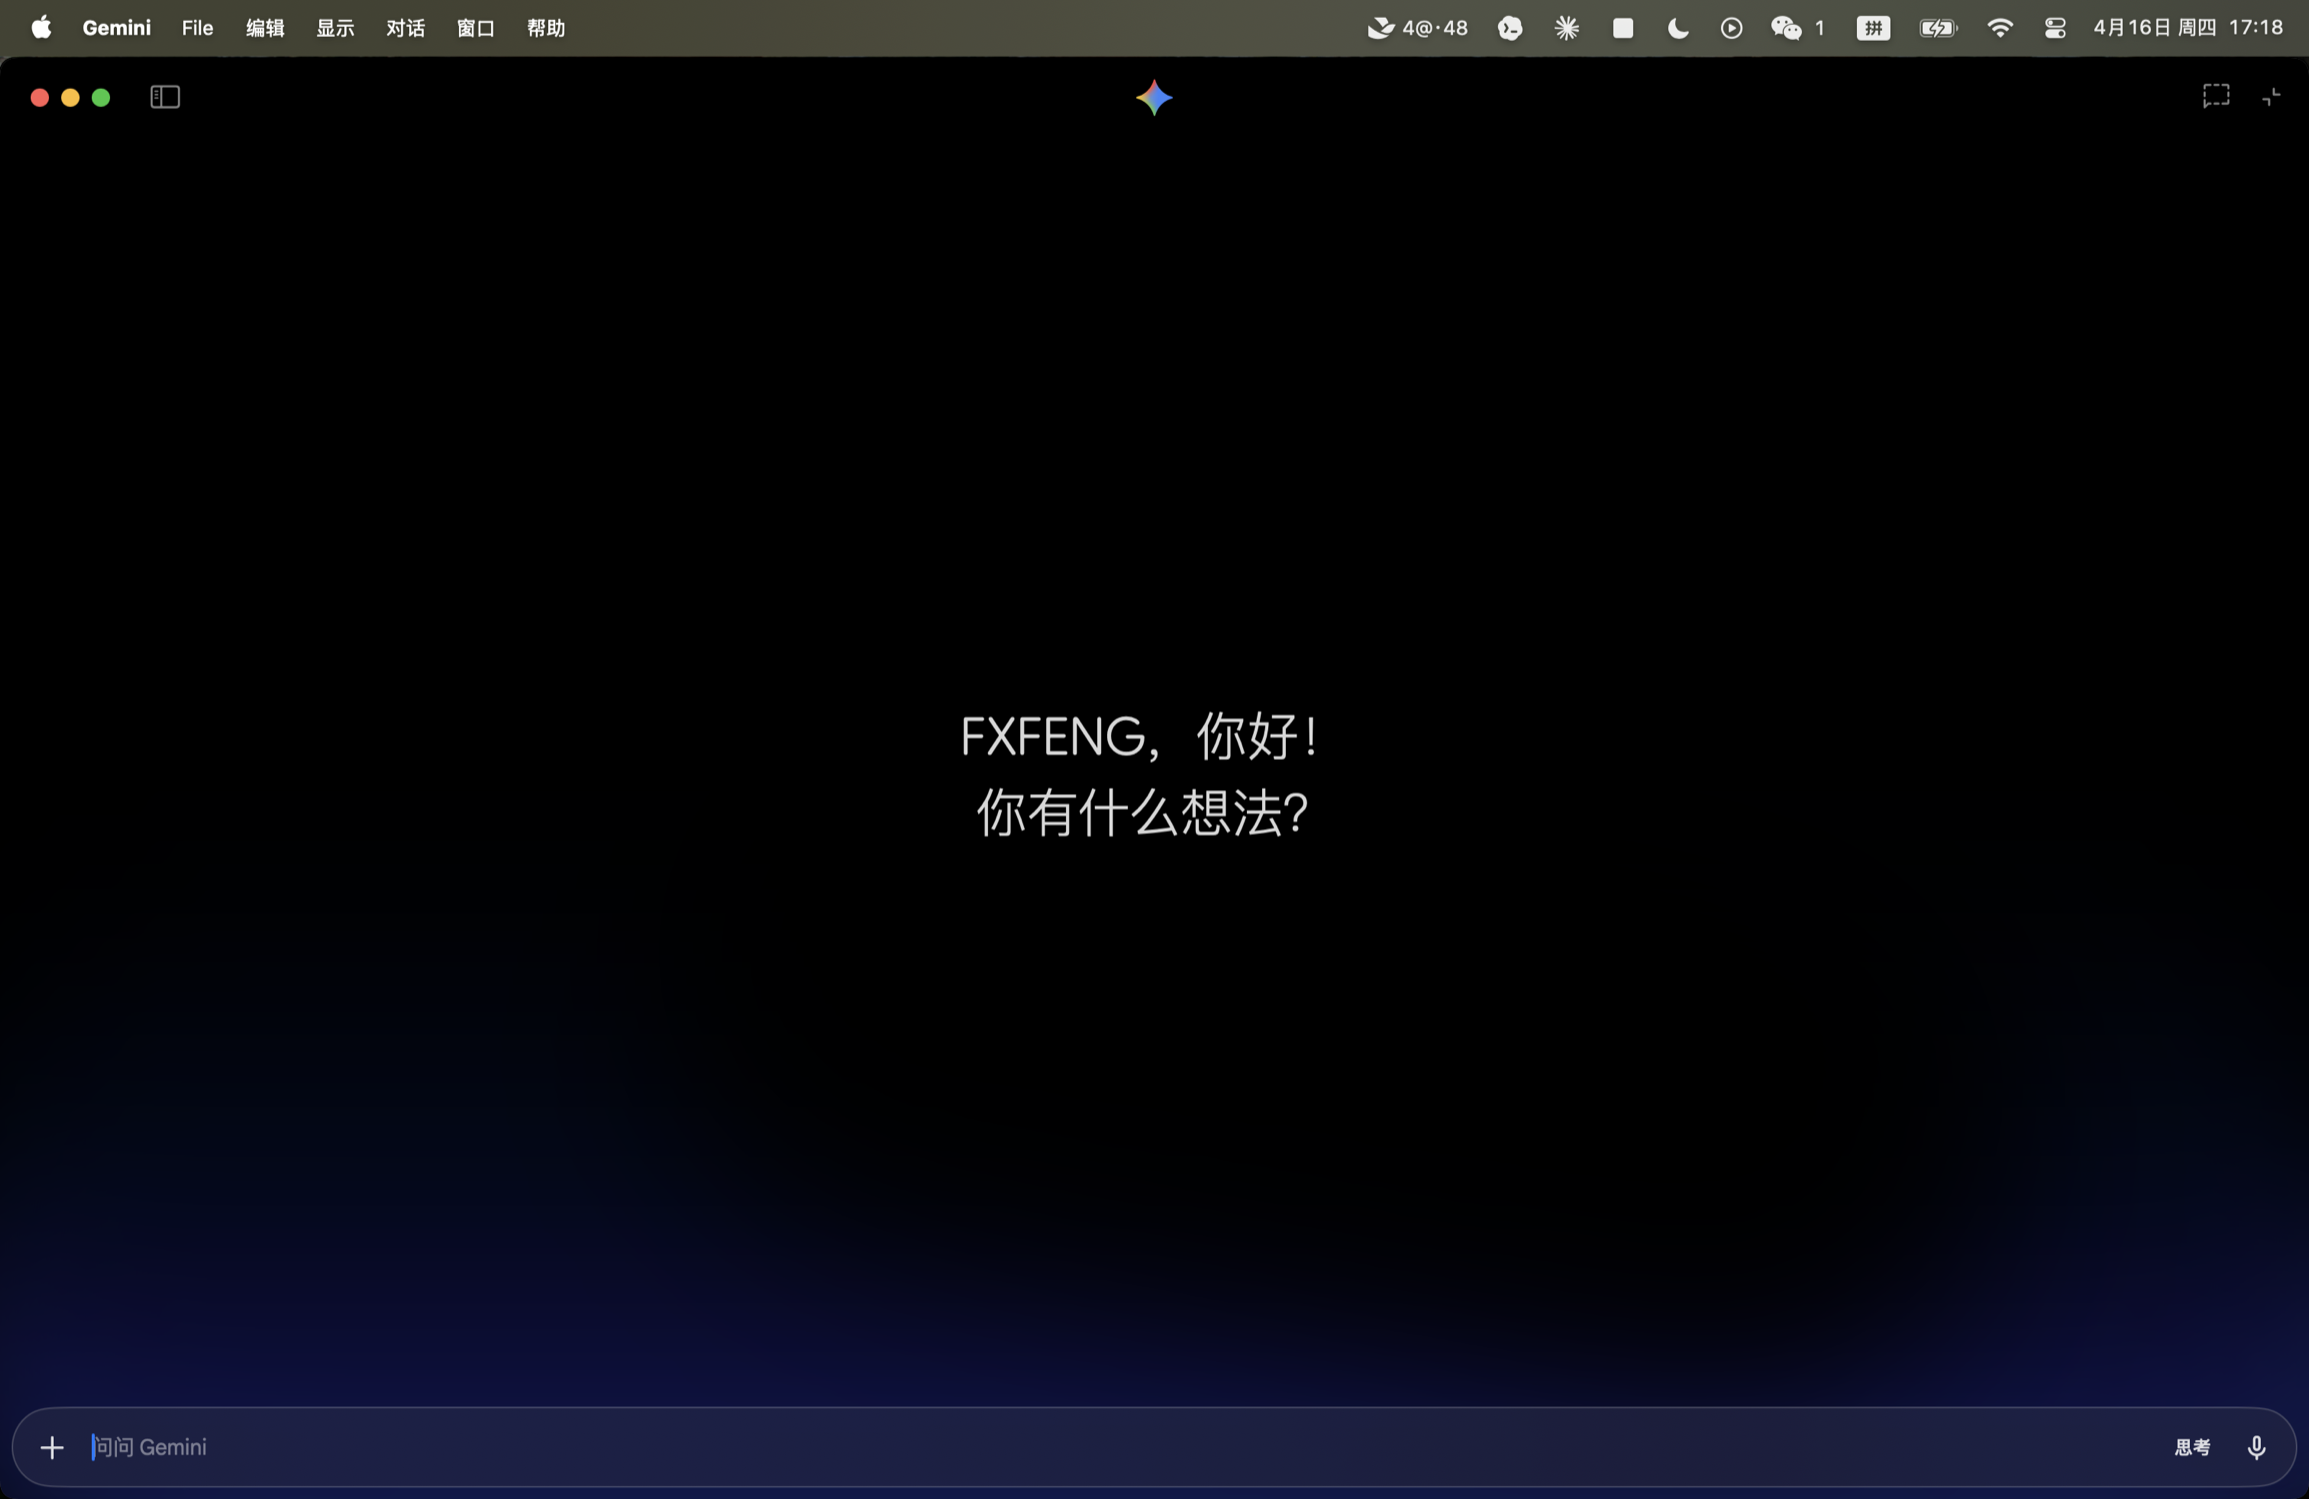Click the WeChat menu bar icon
This screenshot has width=2309, height=1499.
(x=1786, y=28)
